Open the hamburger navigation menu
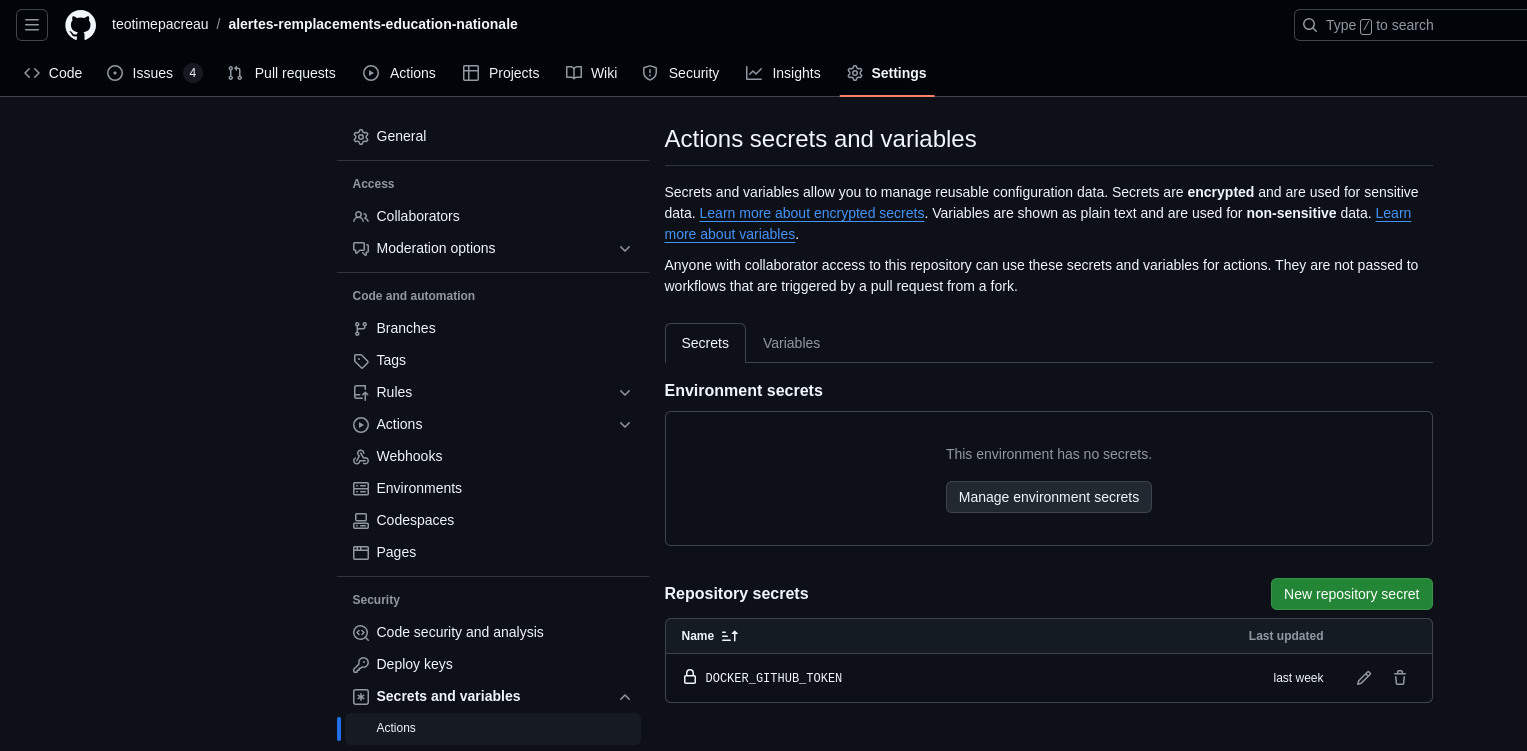The image size is (1527, 751). pos(32,25)
